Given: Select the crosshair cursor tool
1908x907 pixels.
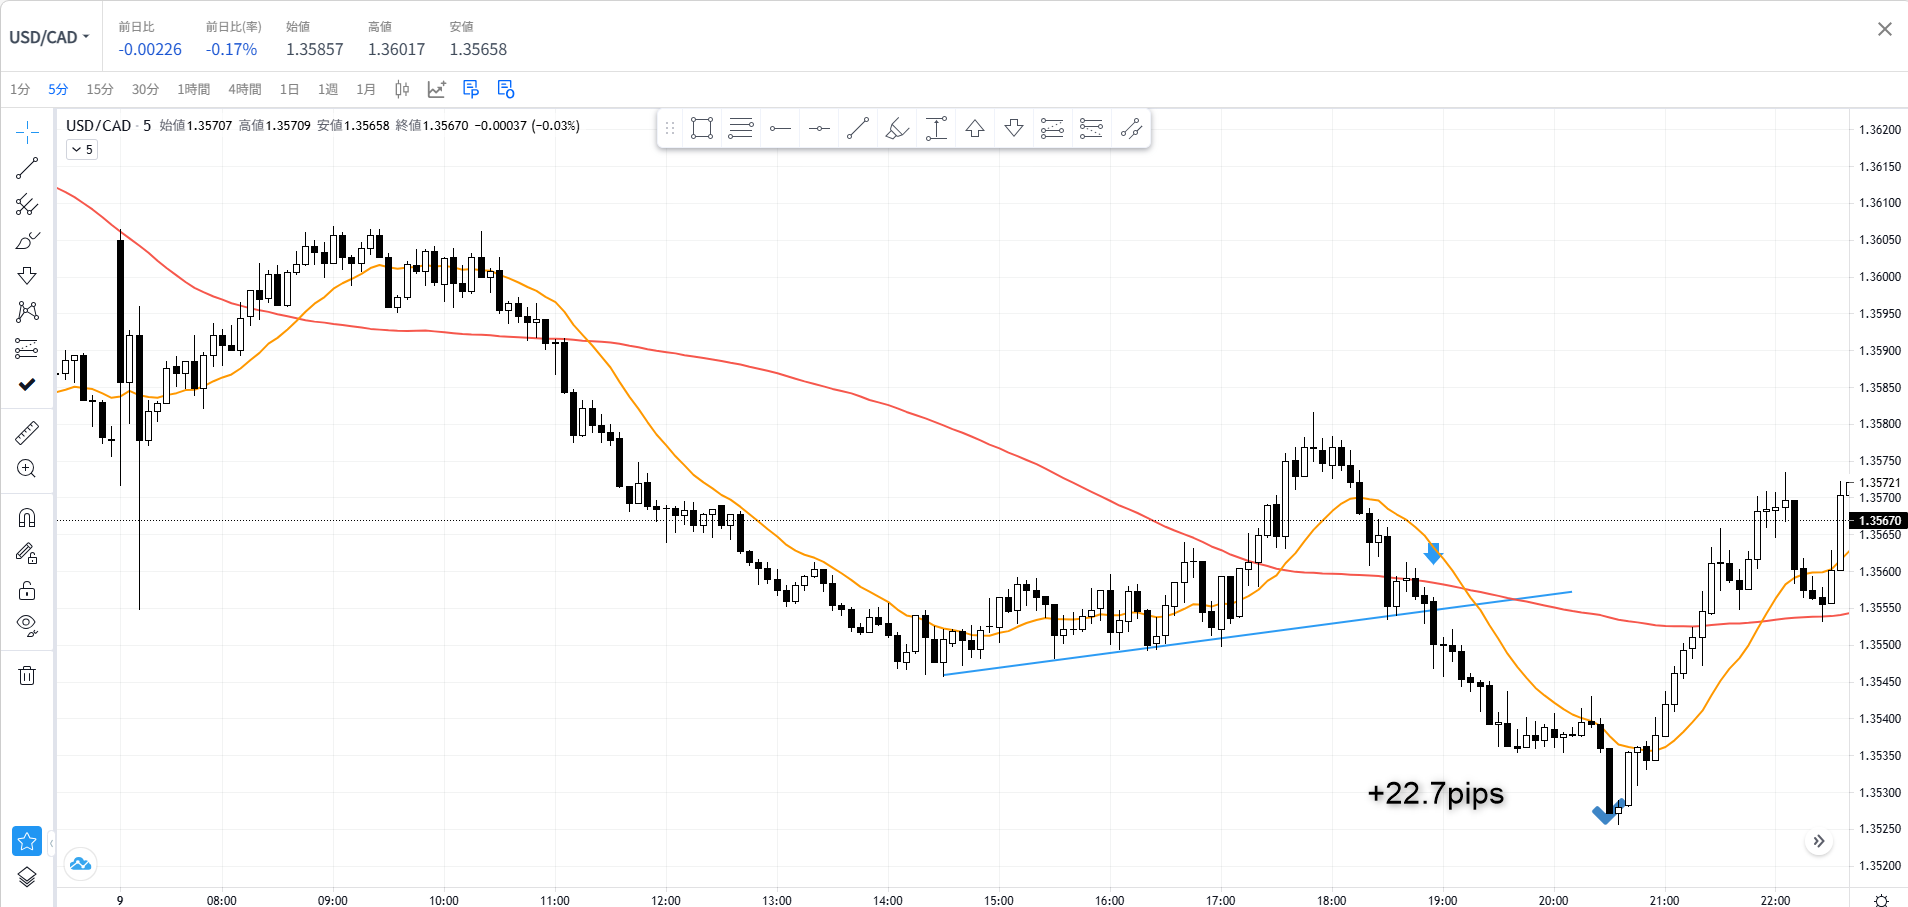Looking at the screenshot, I should tap(27, 132).
